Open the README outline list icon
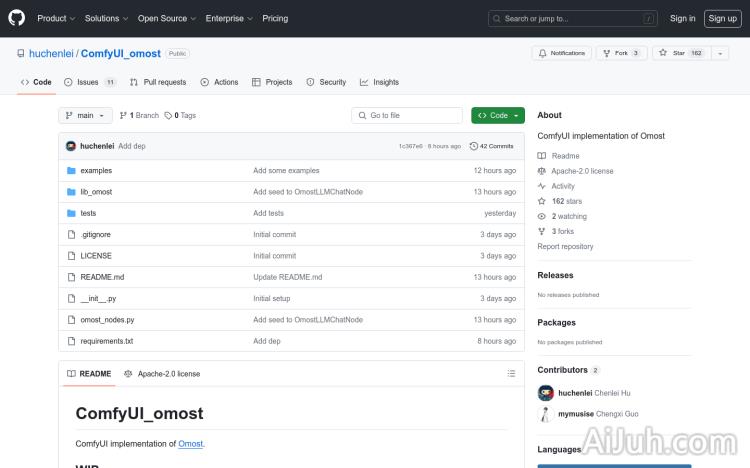The width and height of the screenshot is (750, 468). [x=511, y=374]
